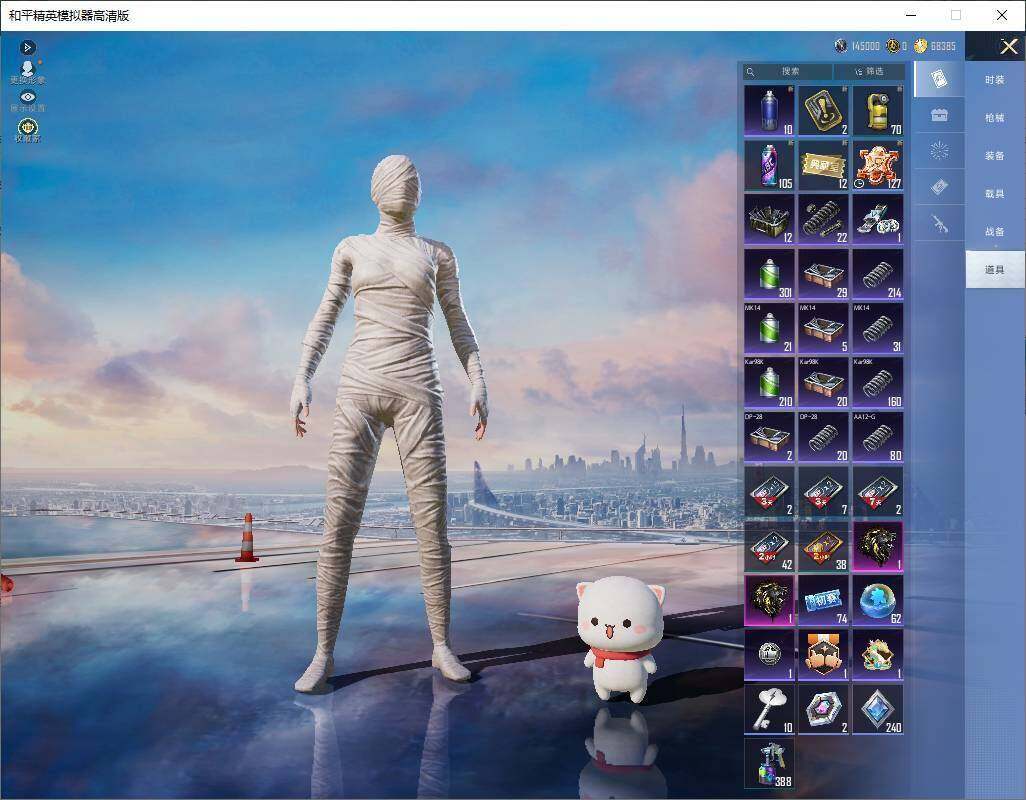The height and width of the screenshot is (800, 1026).
Task: Open the change appearance avatar button
Action: tap(27, 72)
